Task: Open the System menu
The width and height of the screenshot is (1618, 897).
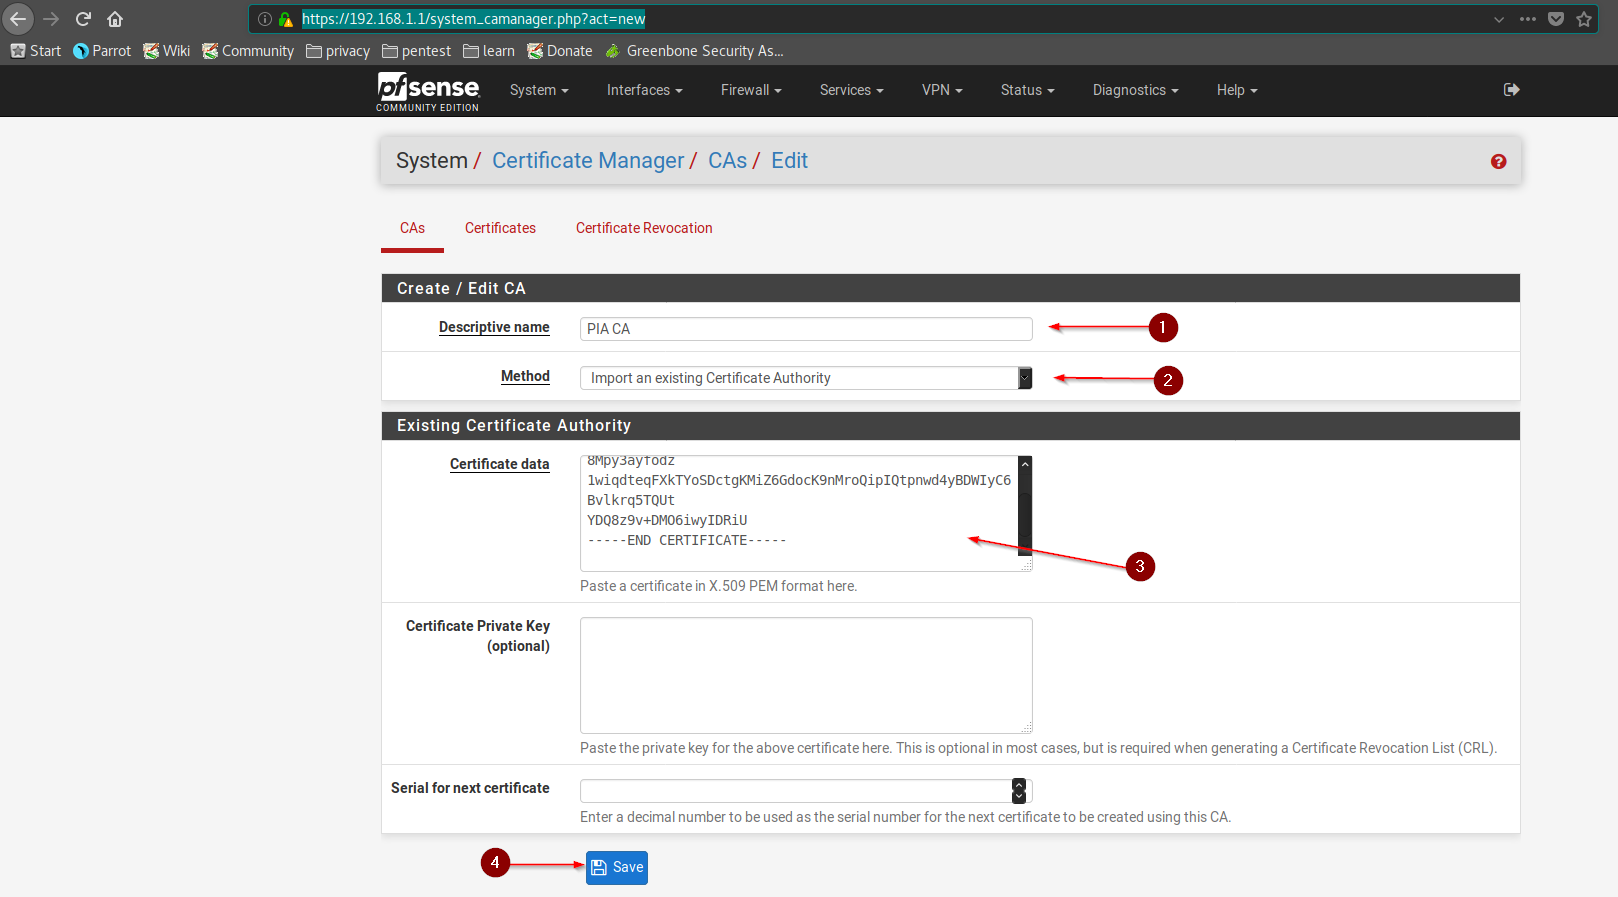Action: tap(538, 90)
